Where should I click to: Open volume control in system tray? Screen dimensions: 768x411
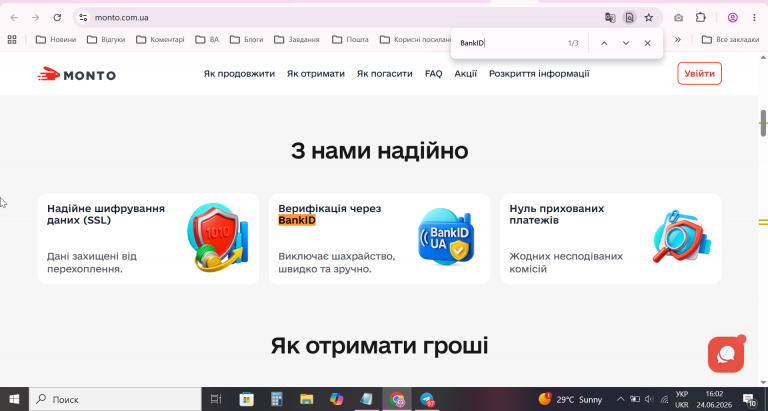[649, 399]
